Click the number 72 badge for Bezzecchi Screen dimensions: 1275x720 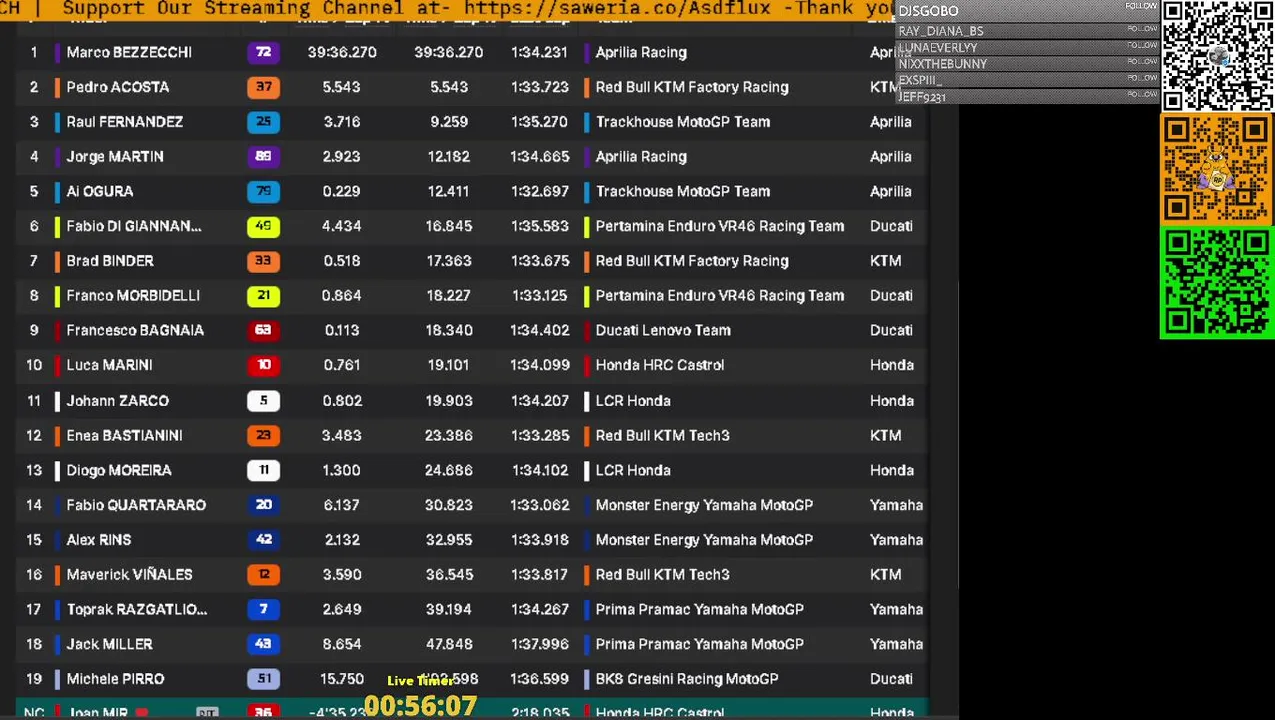tap(264, 52)
